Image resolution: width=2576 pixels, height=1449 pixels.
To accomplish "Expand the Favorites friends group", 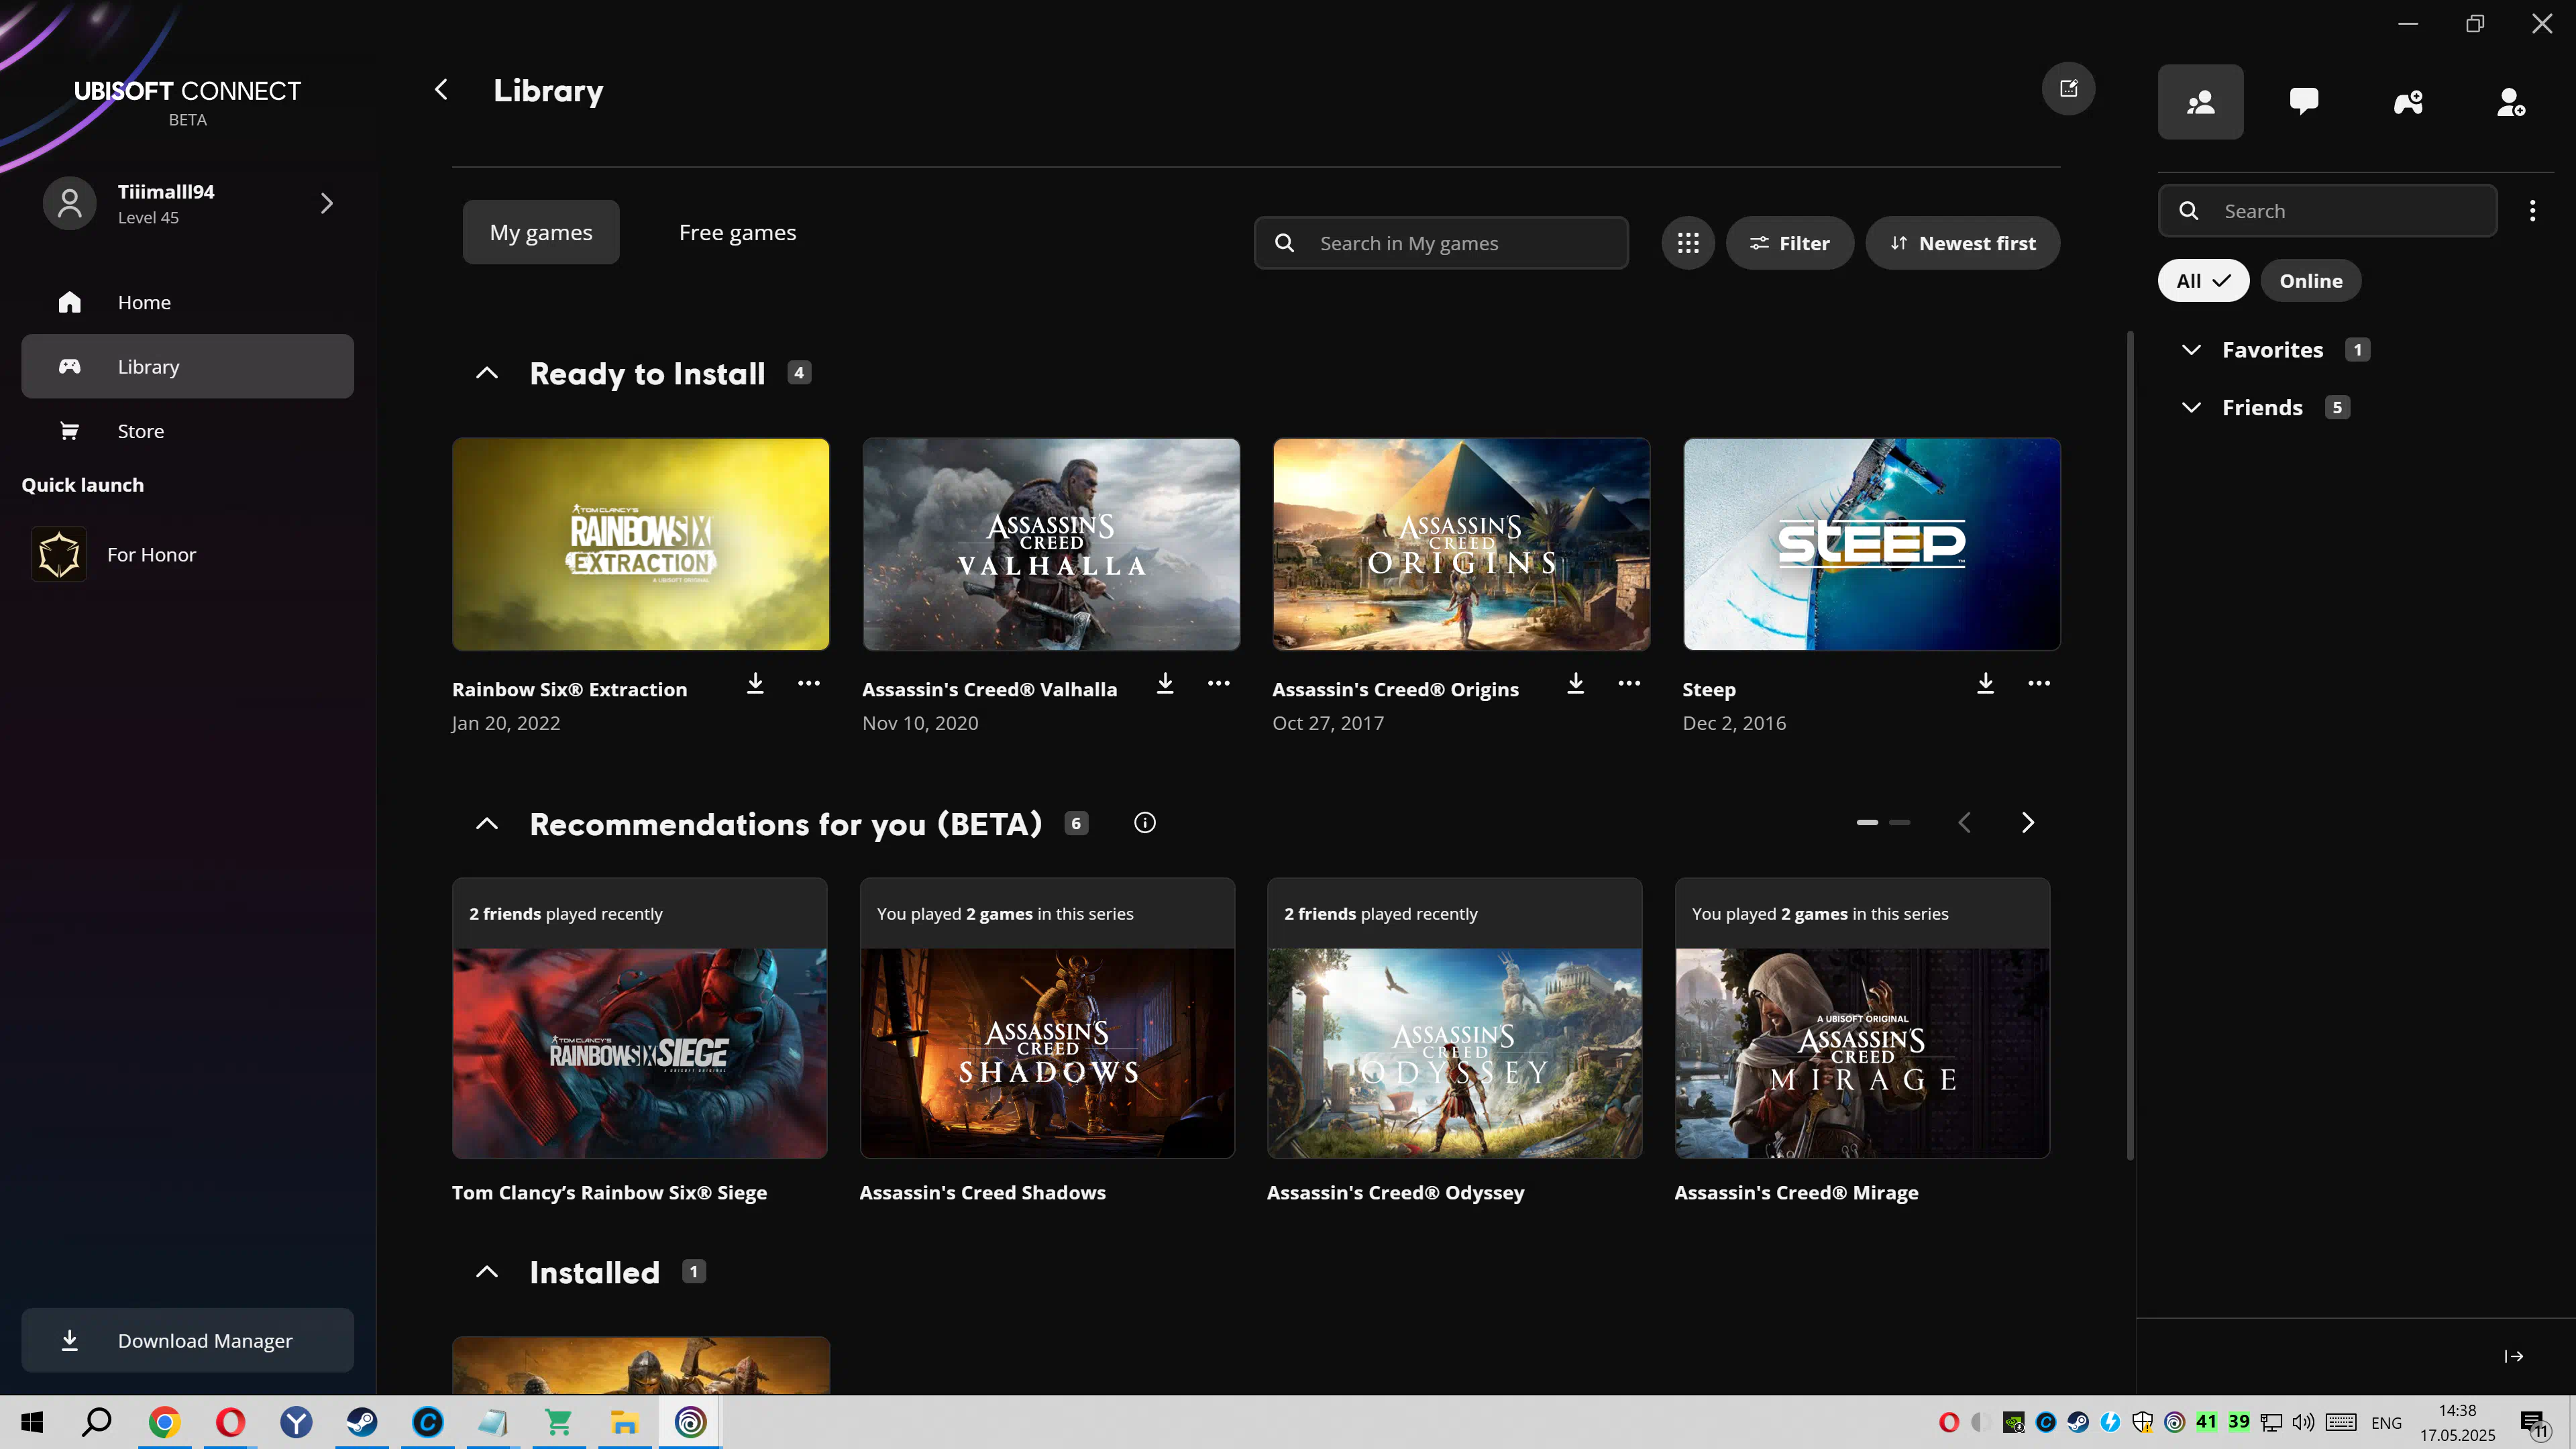I will 2191,350.
